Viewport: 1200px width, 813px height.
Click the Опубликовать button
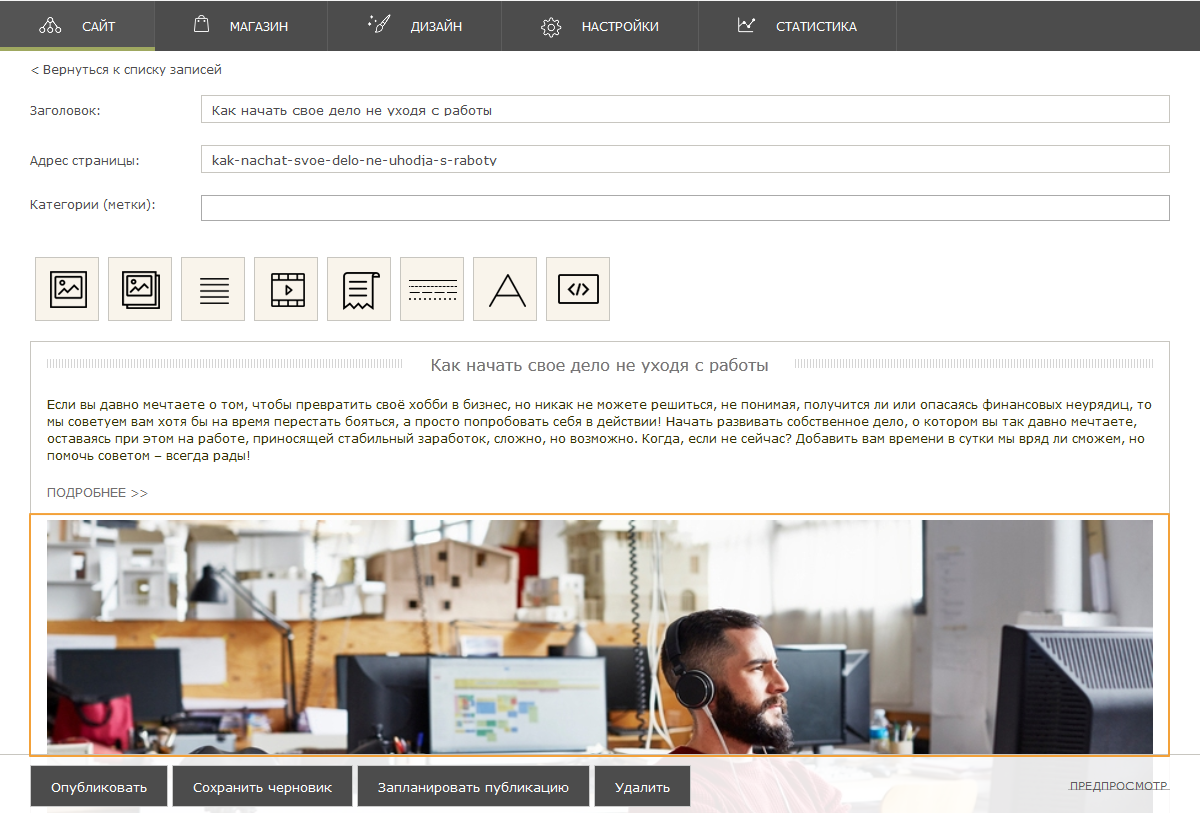tap(99, 787)
